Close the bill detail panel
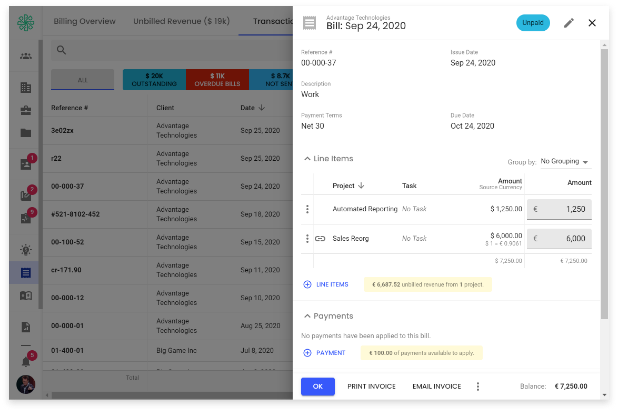The width and height of the screenshot is (618, 412). coord(592,23)
